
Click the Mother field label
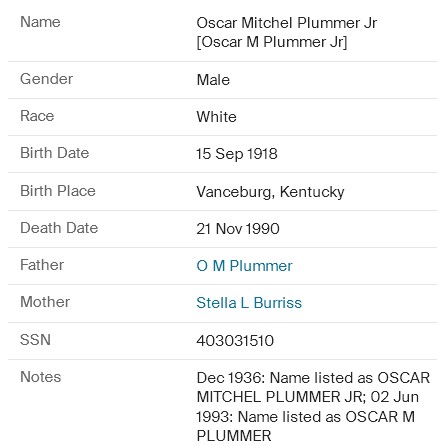[x=45, y=302]
